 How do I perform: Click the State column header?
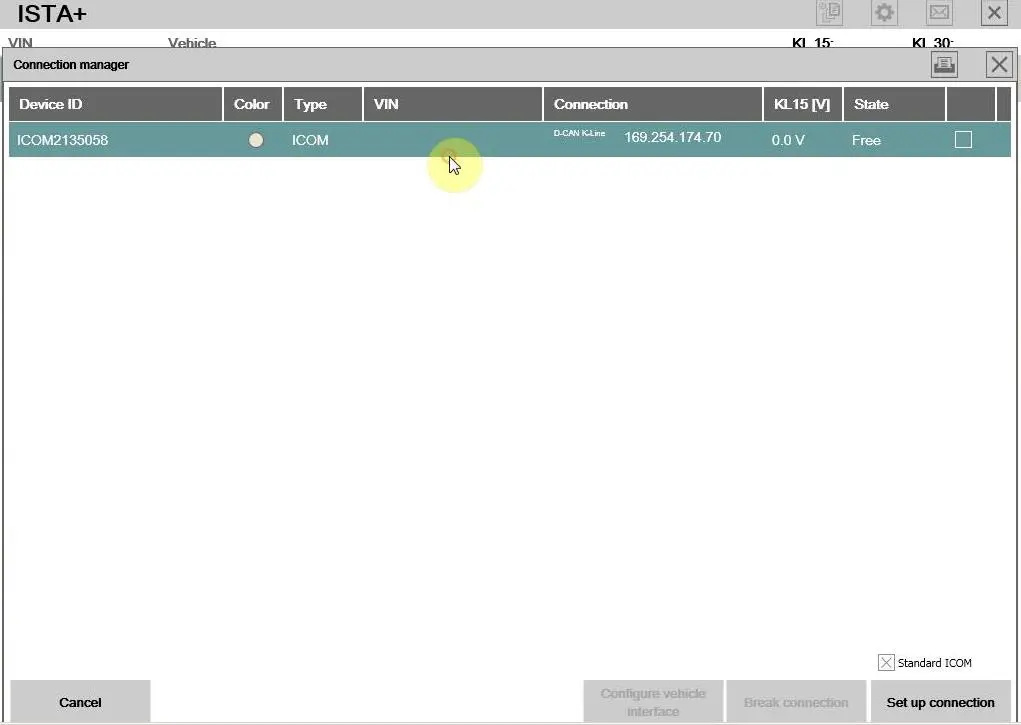[894, 104]
